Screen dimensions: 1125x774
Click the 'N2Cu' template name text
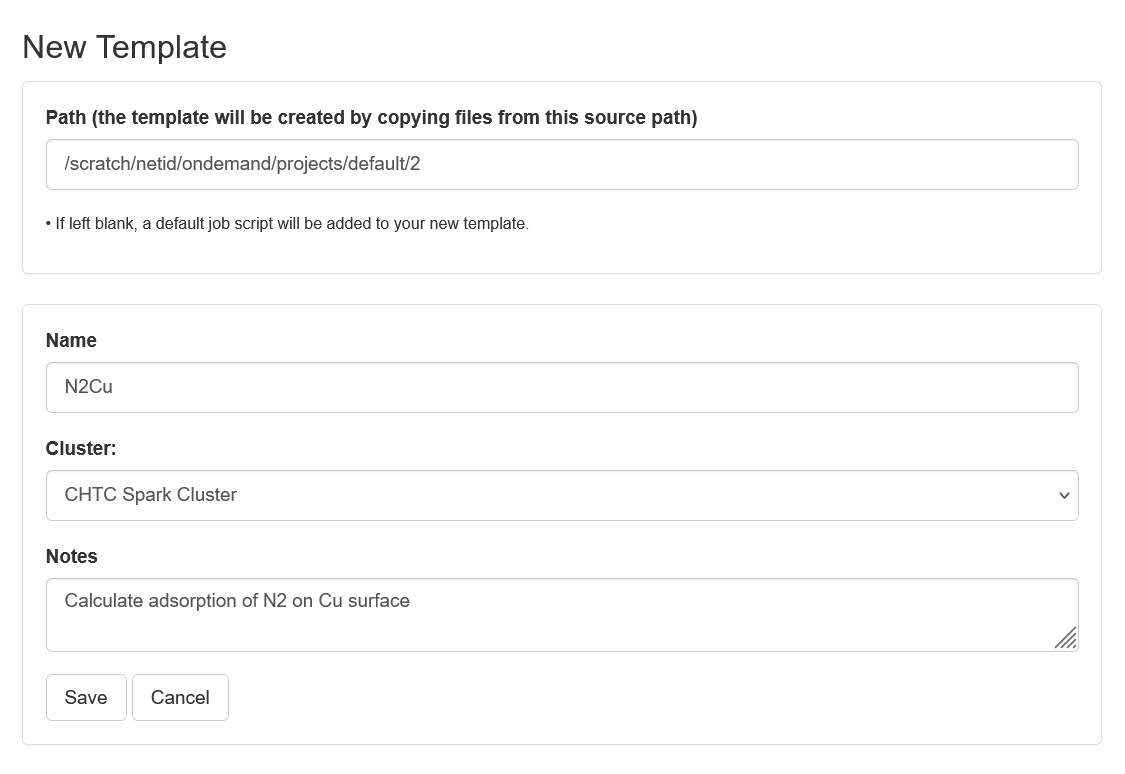[x=89, y=387]
